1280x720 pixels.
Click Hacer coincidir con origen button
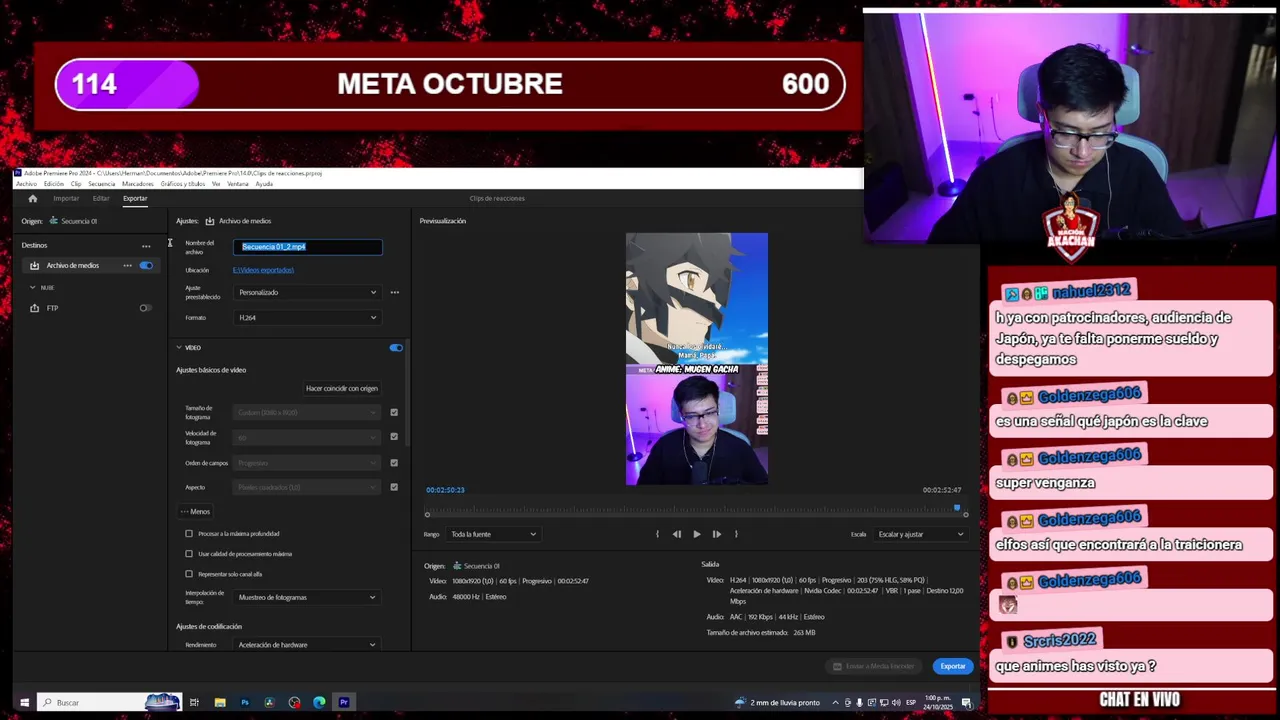(342, 388)
